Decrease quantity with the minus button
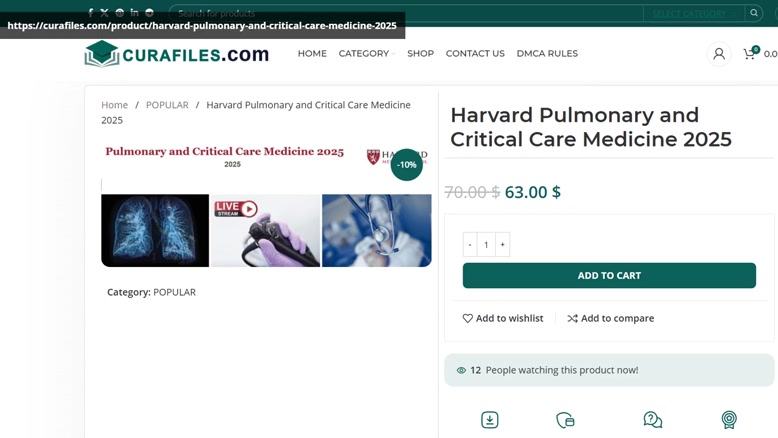Viewport: 778px width, 438px height. [x=470, y=245]
